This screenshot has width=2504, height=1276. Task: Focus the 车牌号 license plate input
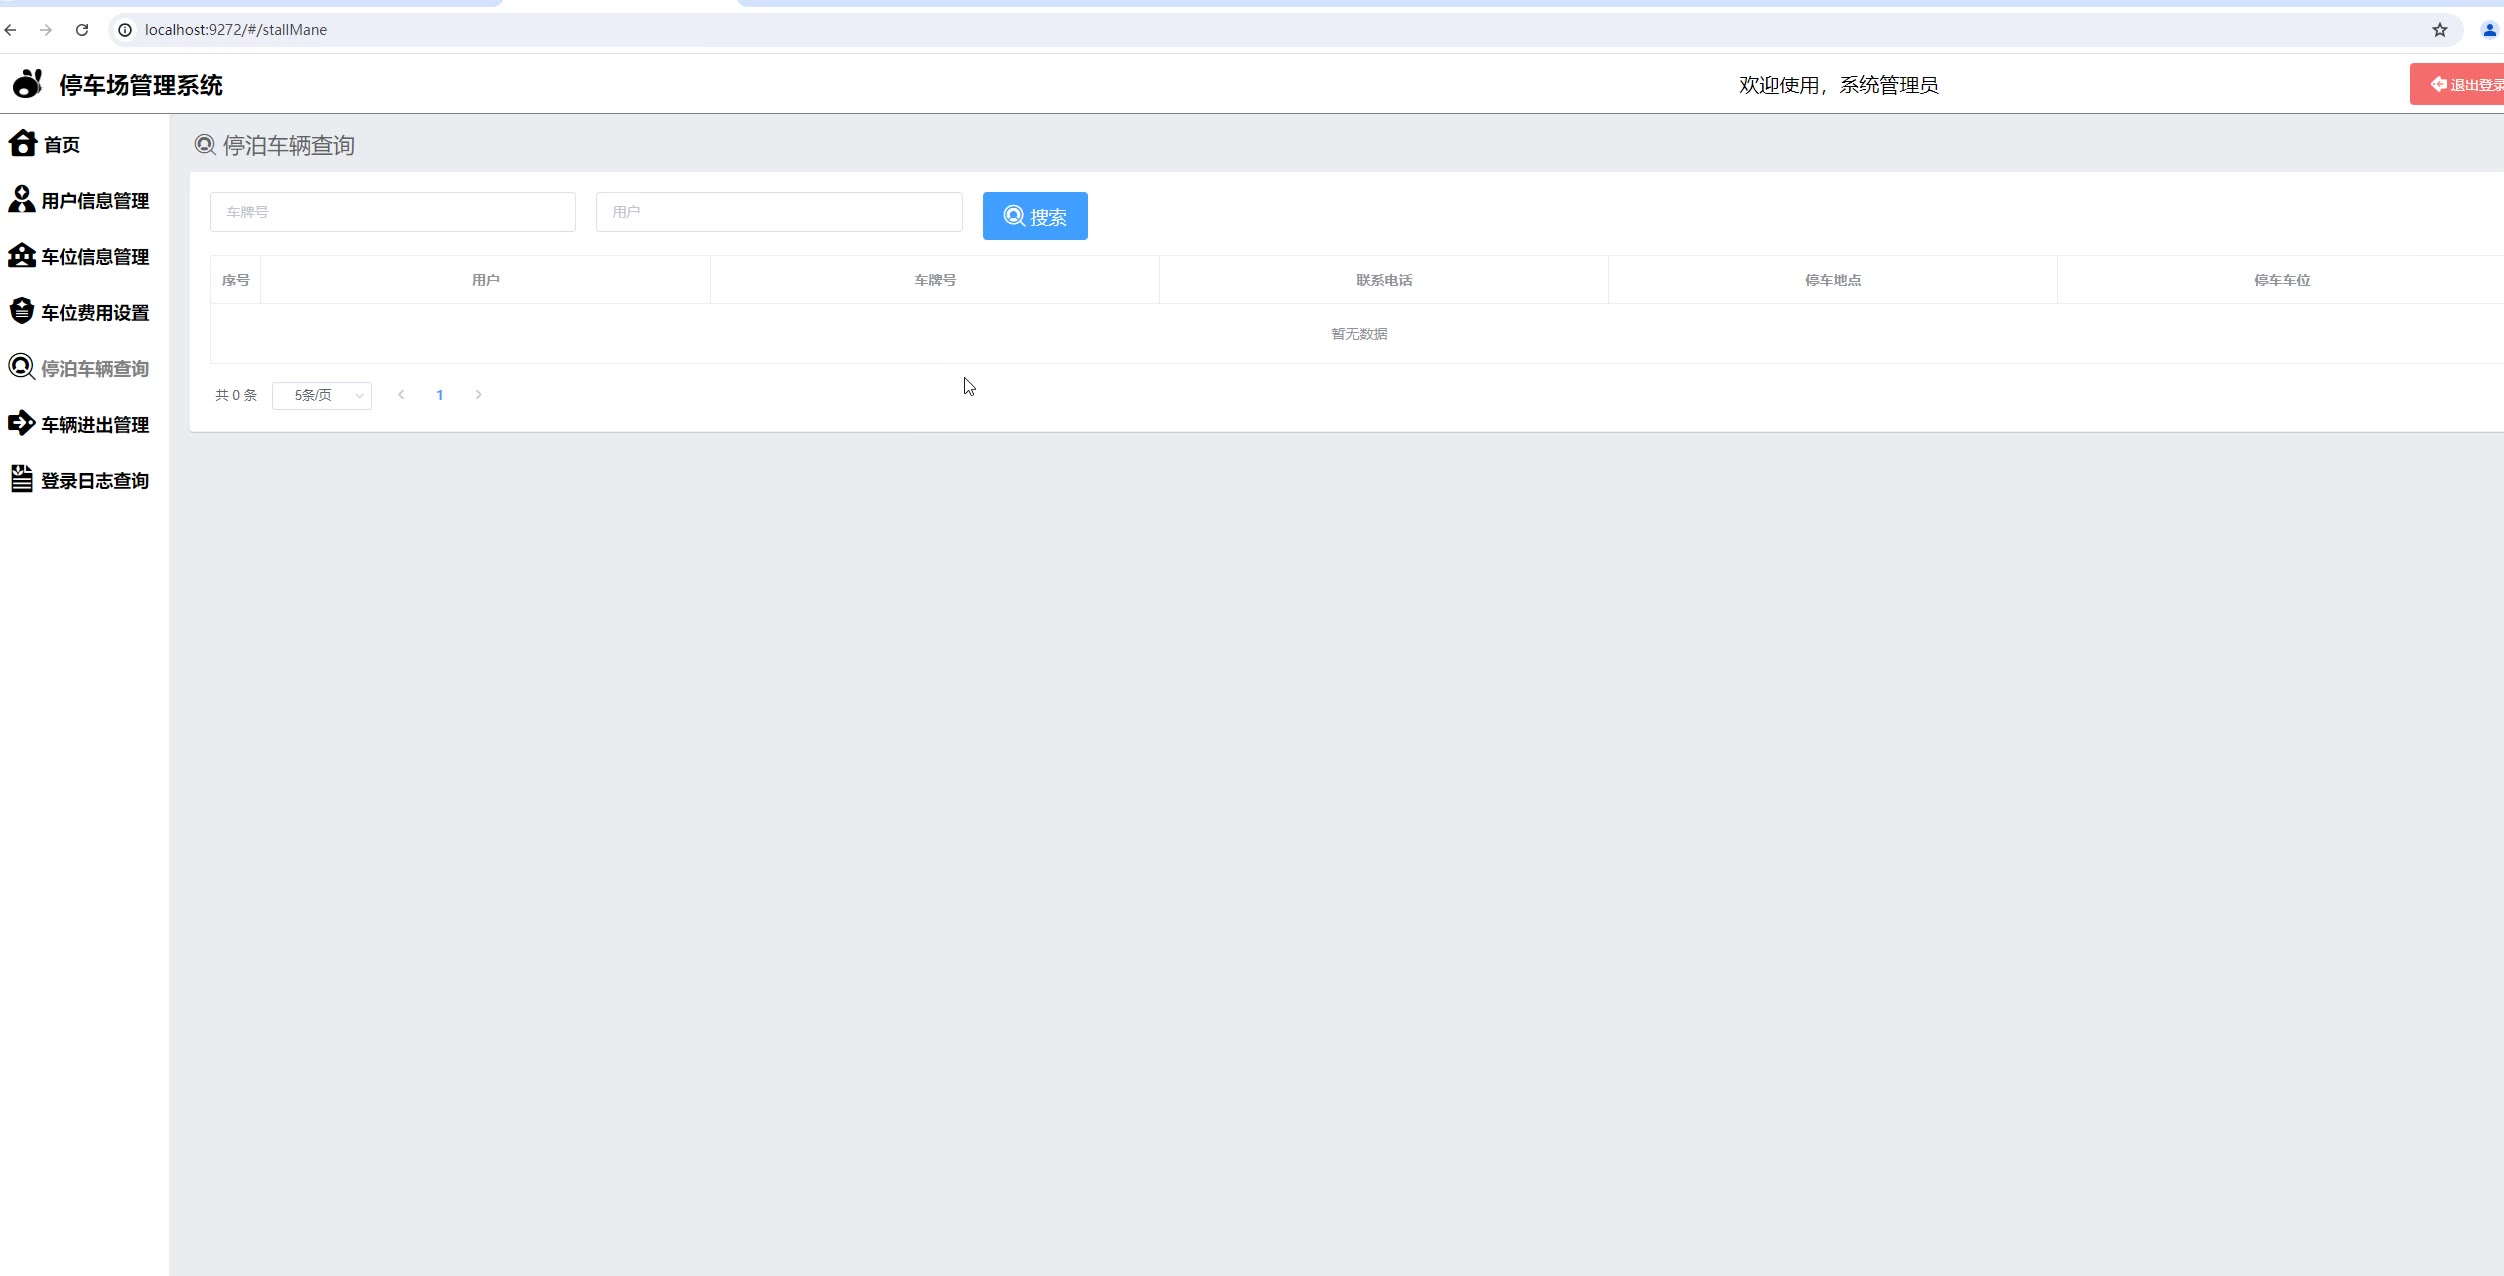click(392, 212)
